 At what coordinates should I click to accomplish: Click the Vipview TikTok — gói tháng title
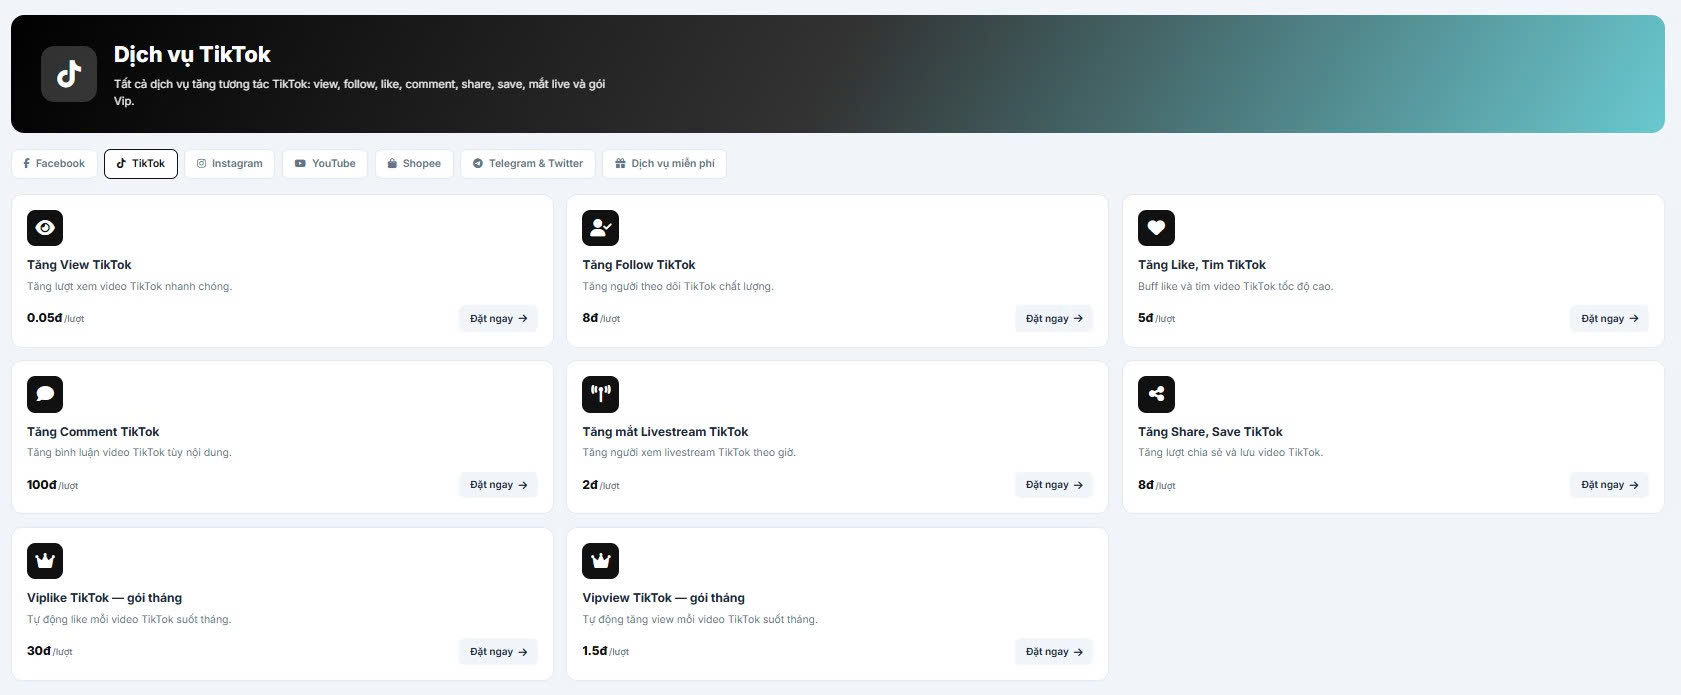click(x=664, y=598)
